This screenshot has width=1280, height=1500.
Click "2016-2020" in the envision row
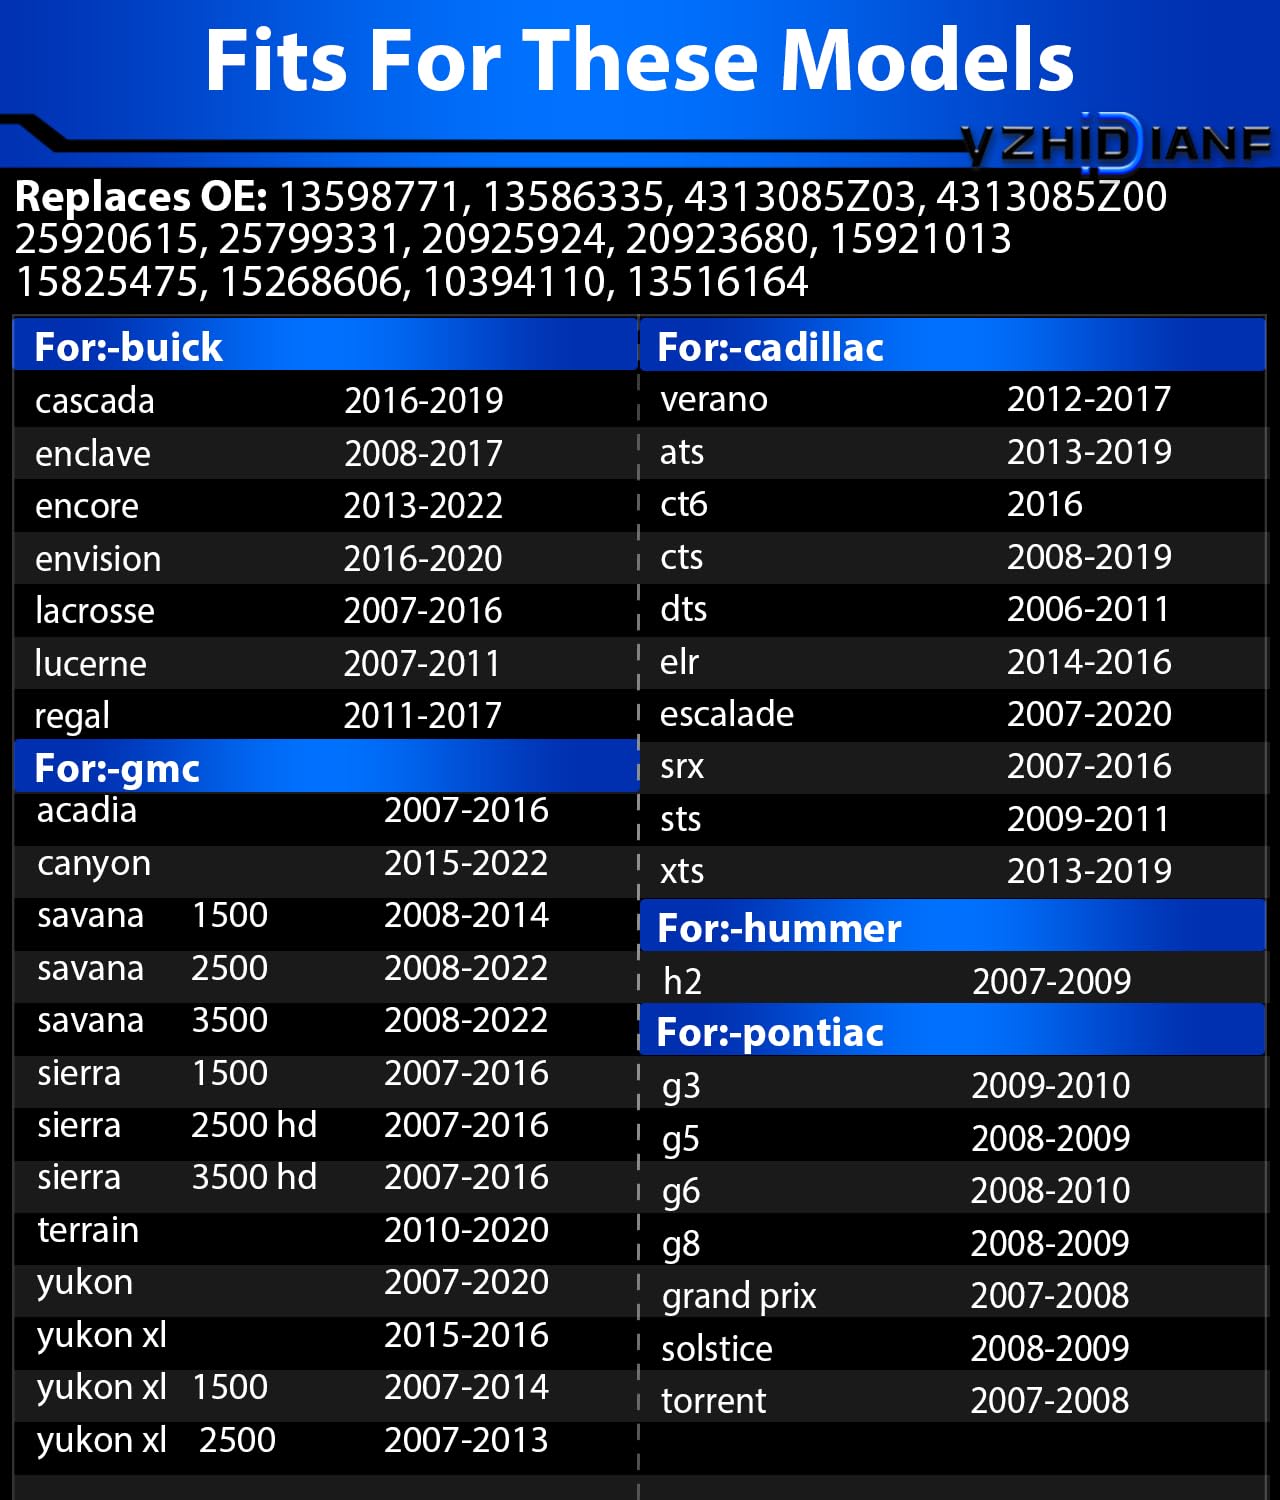[423, 559]
